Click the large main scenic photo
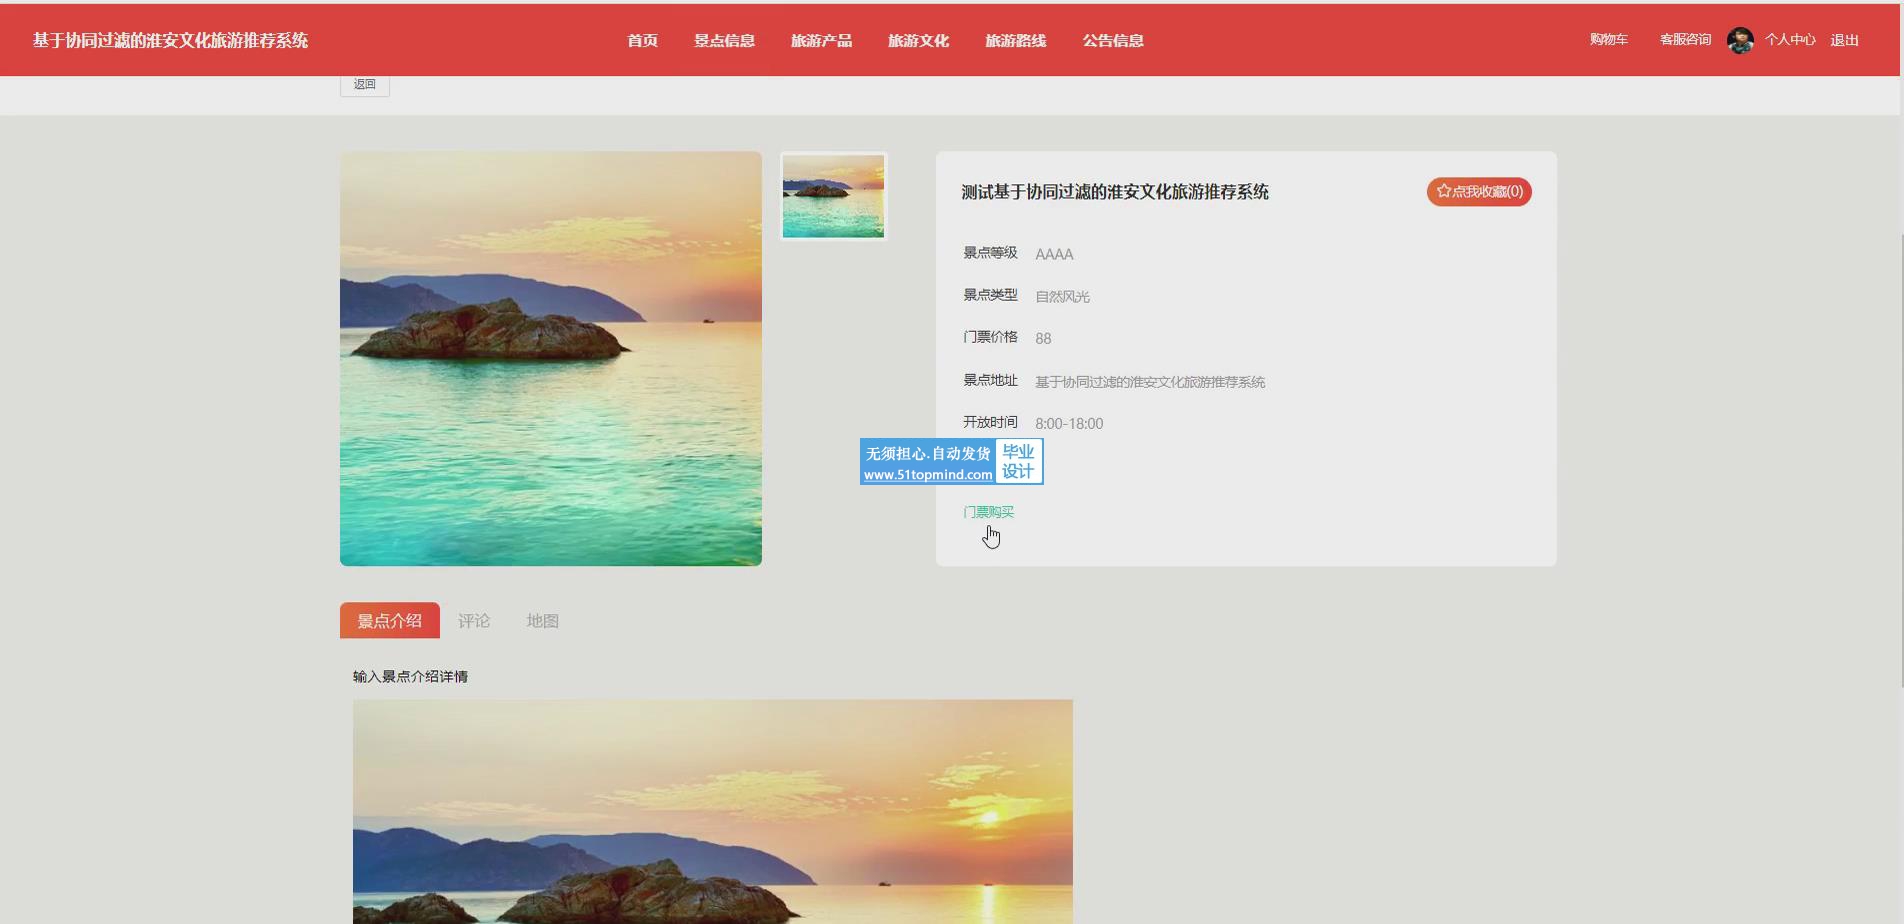Viewport: 1904px width, 924px height. coord(551,358)
